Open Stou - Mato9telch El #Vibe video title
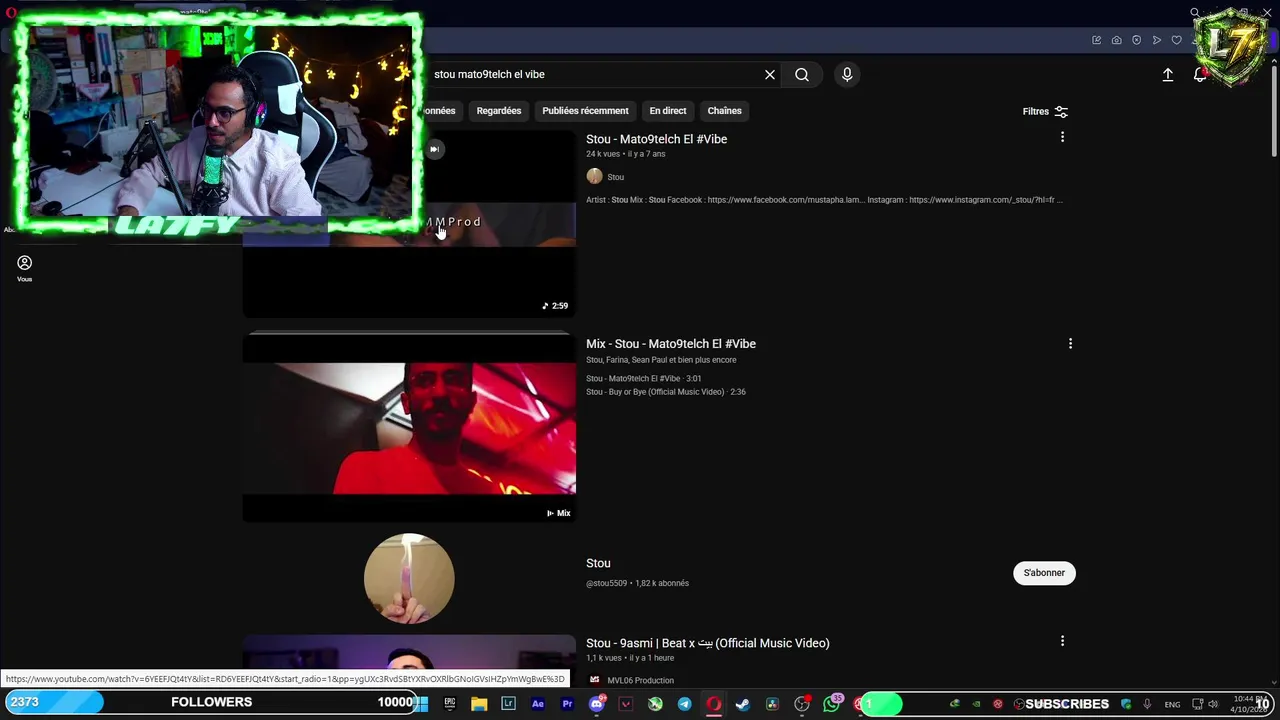1280x720 pixels. click(x=656, y=139)
